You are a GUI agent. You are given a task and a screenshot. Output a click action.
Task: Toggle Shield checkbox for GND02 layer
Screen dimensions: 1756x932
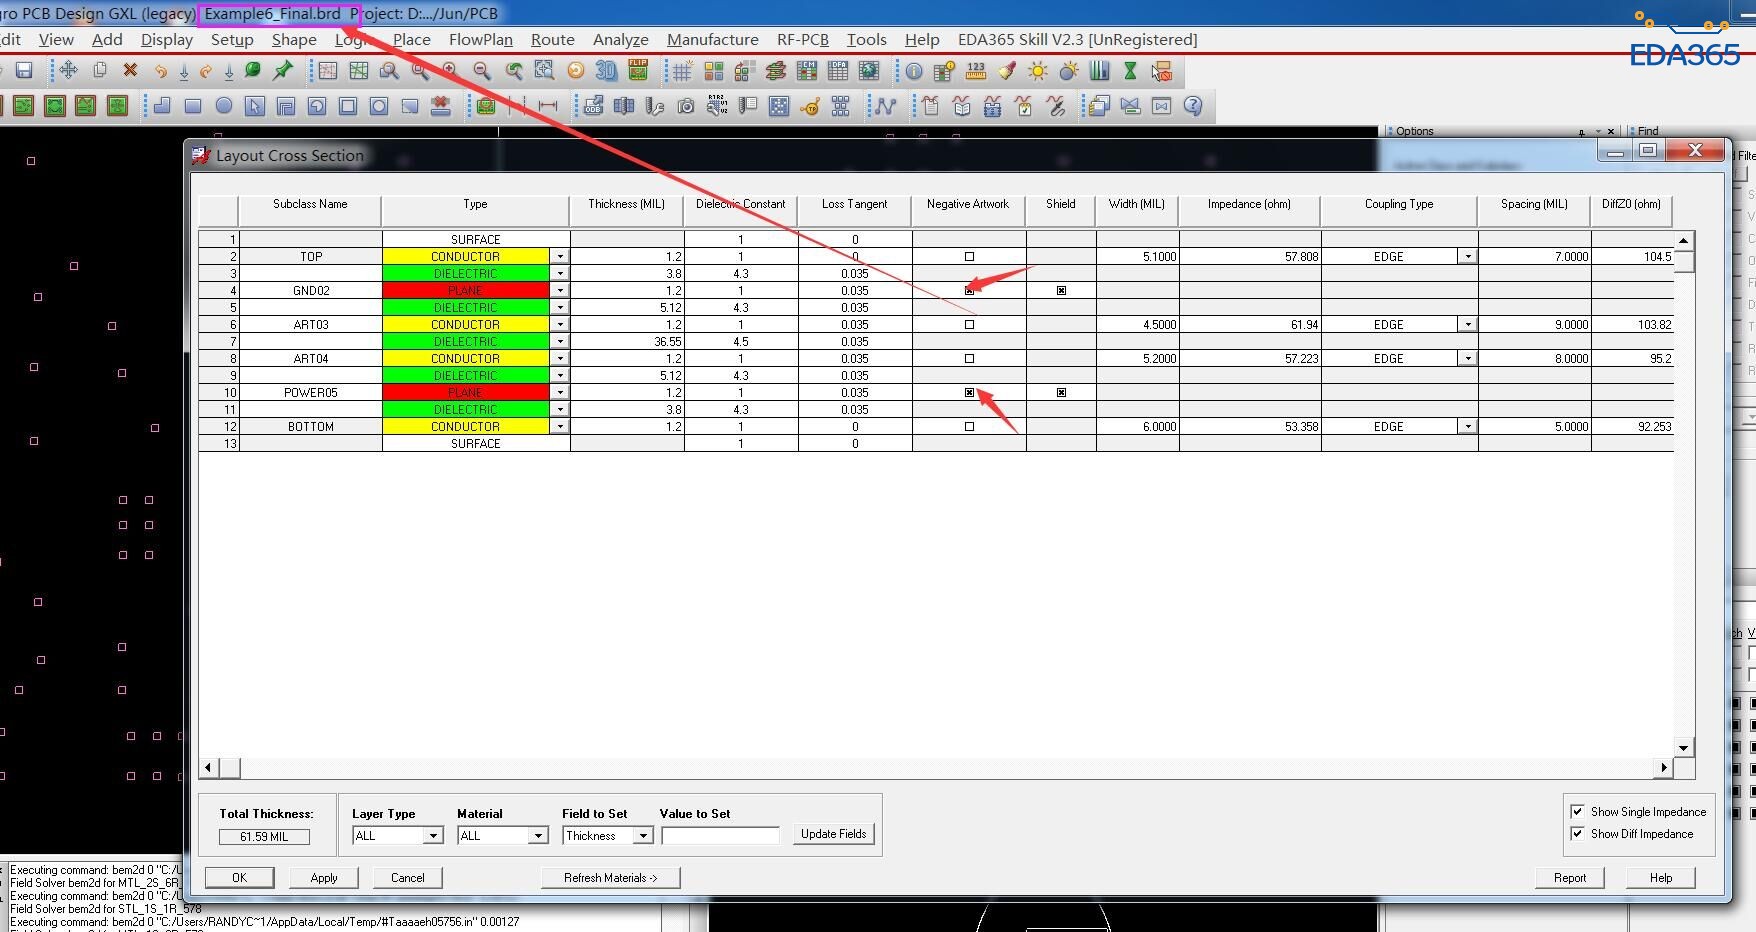[x=1061, y=290]
